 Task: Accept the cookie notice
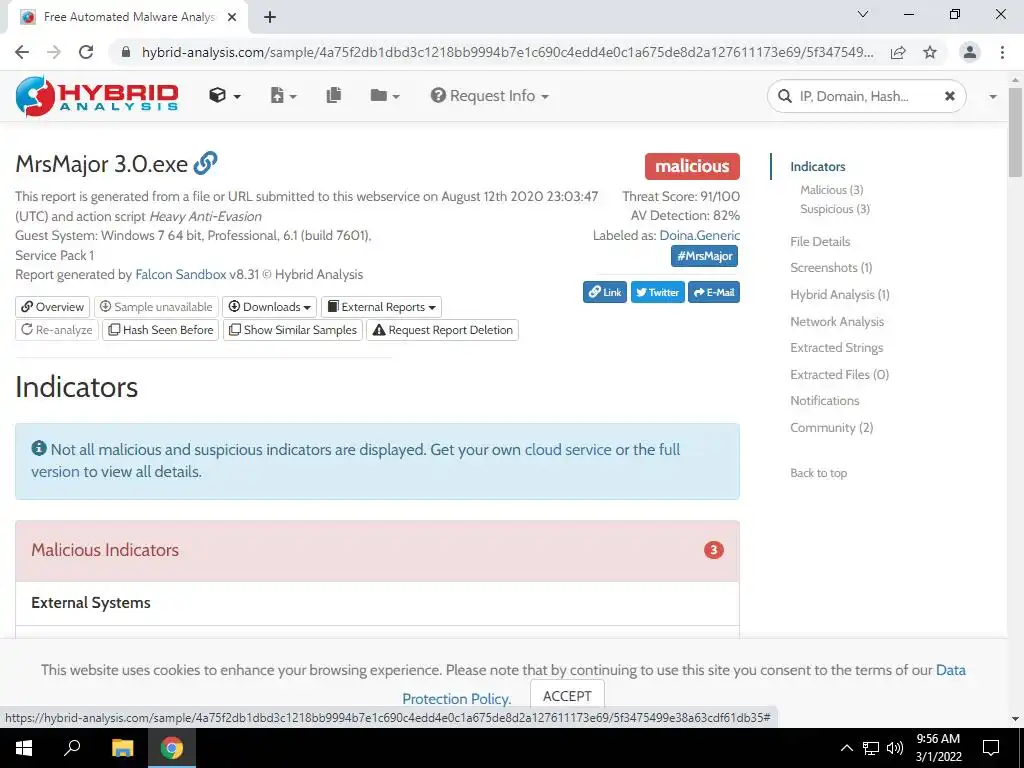point(567,696)
